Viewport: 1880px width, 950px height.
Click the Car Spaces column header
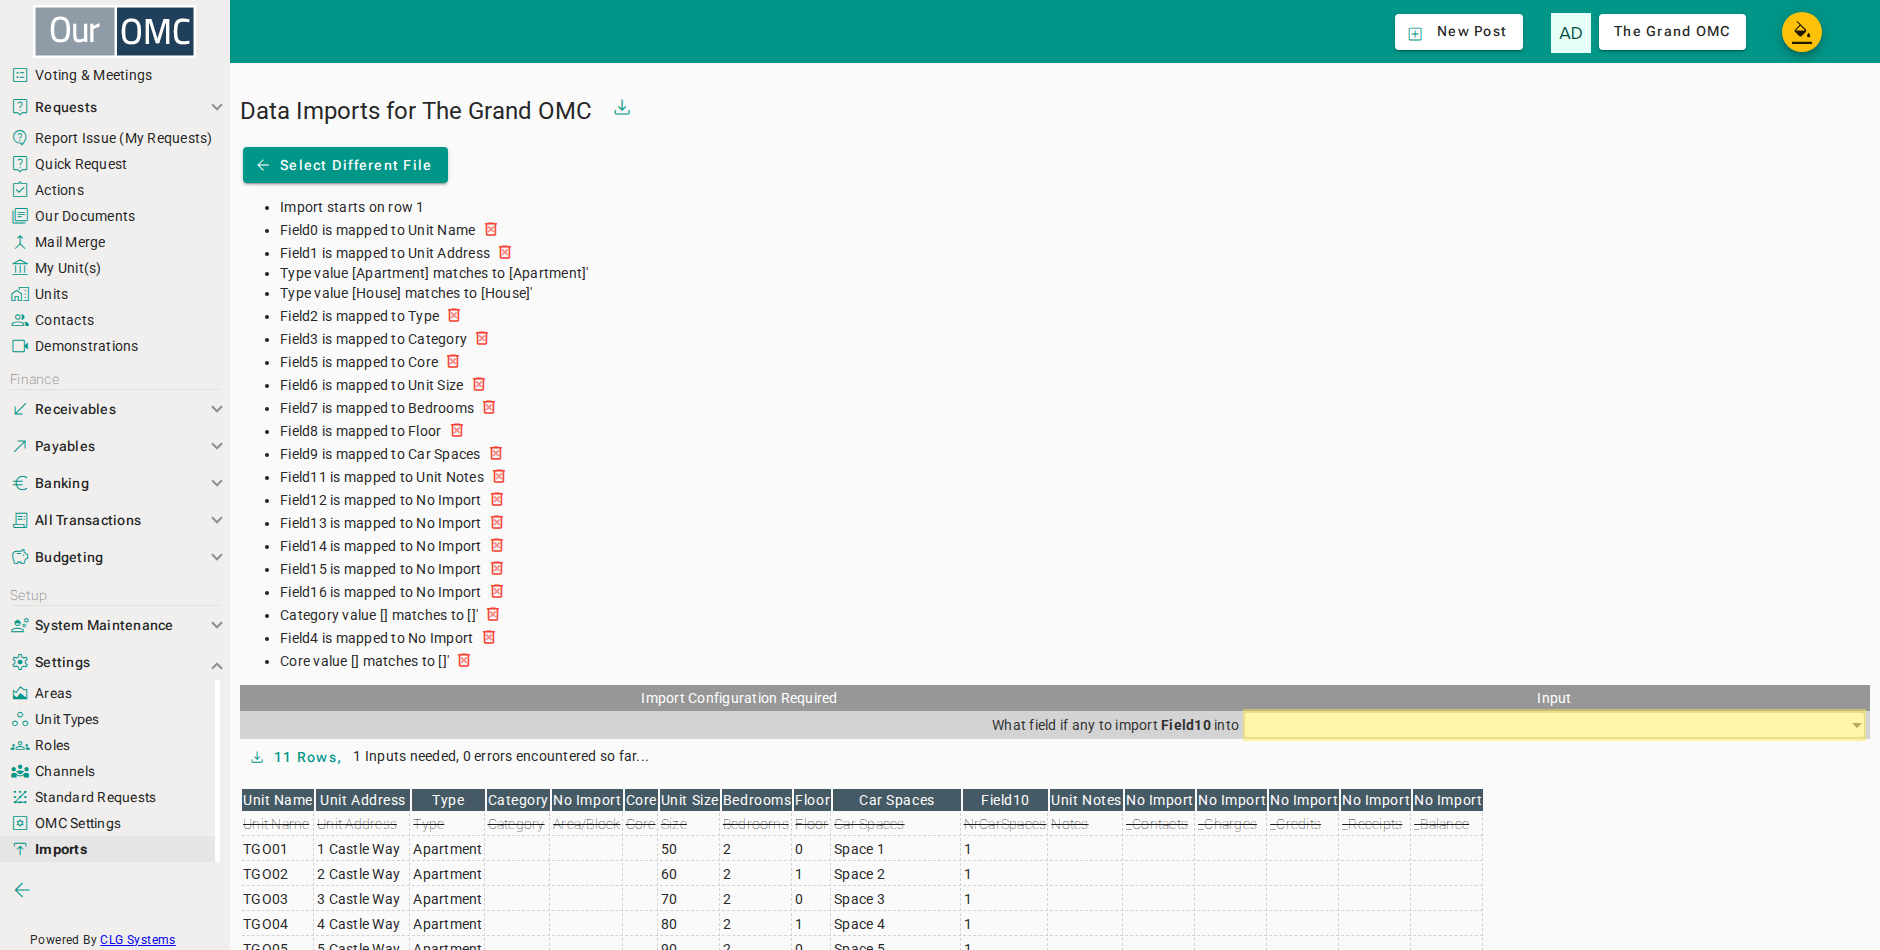point(896,800)
